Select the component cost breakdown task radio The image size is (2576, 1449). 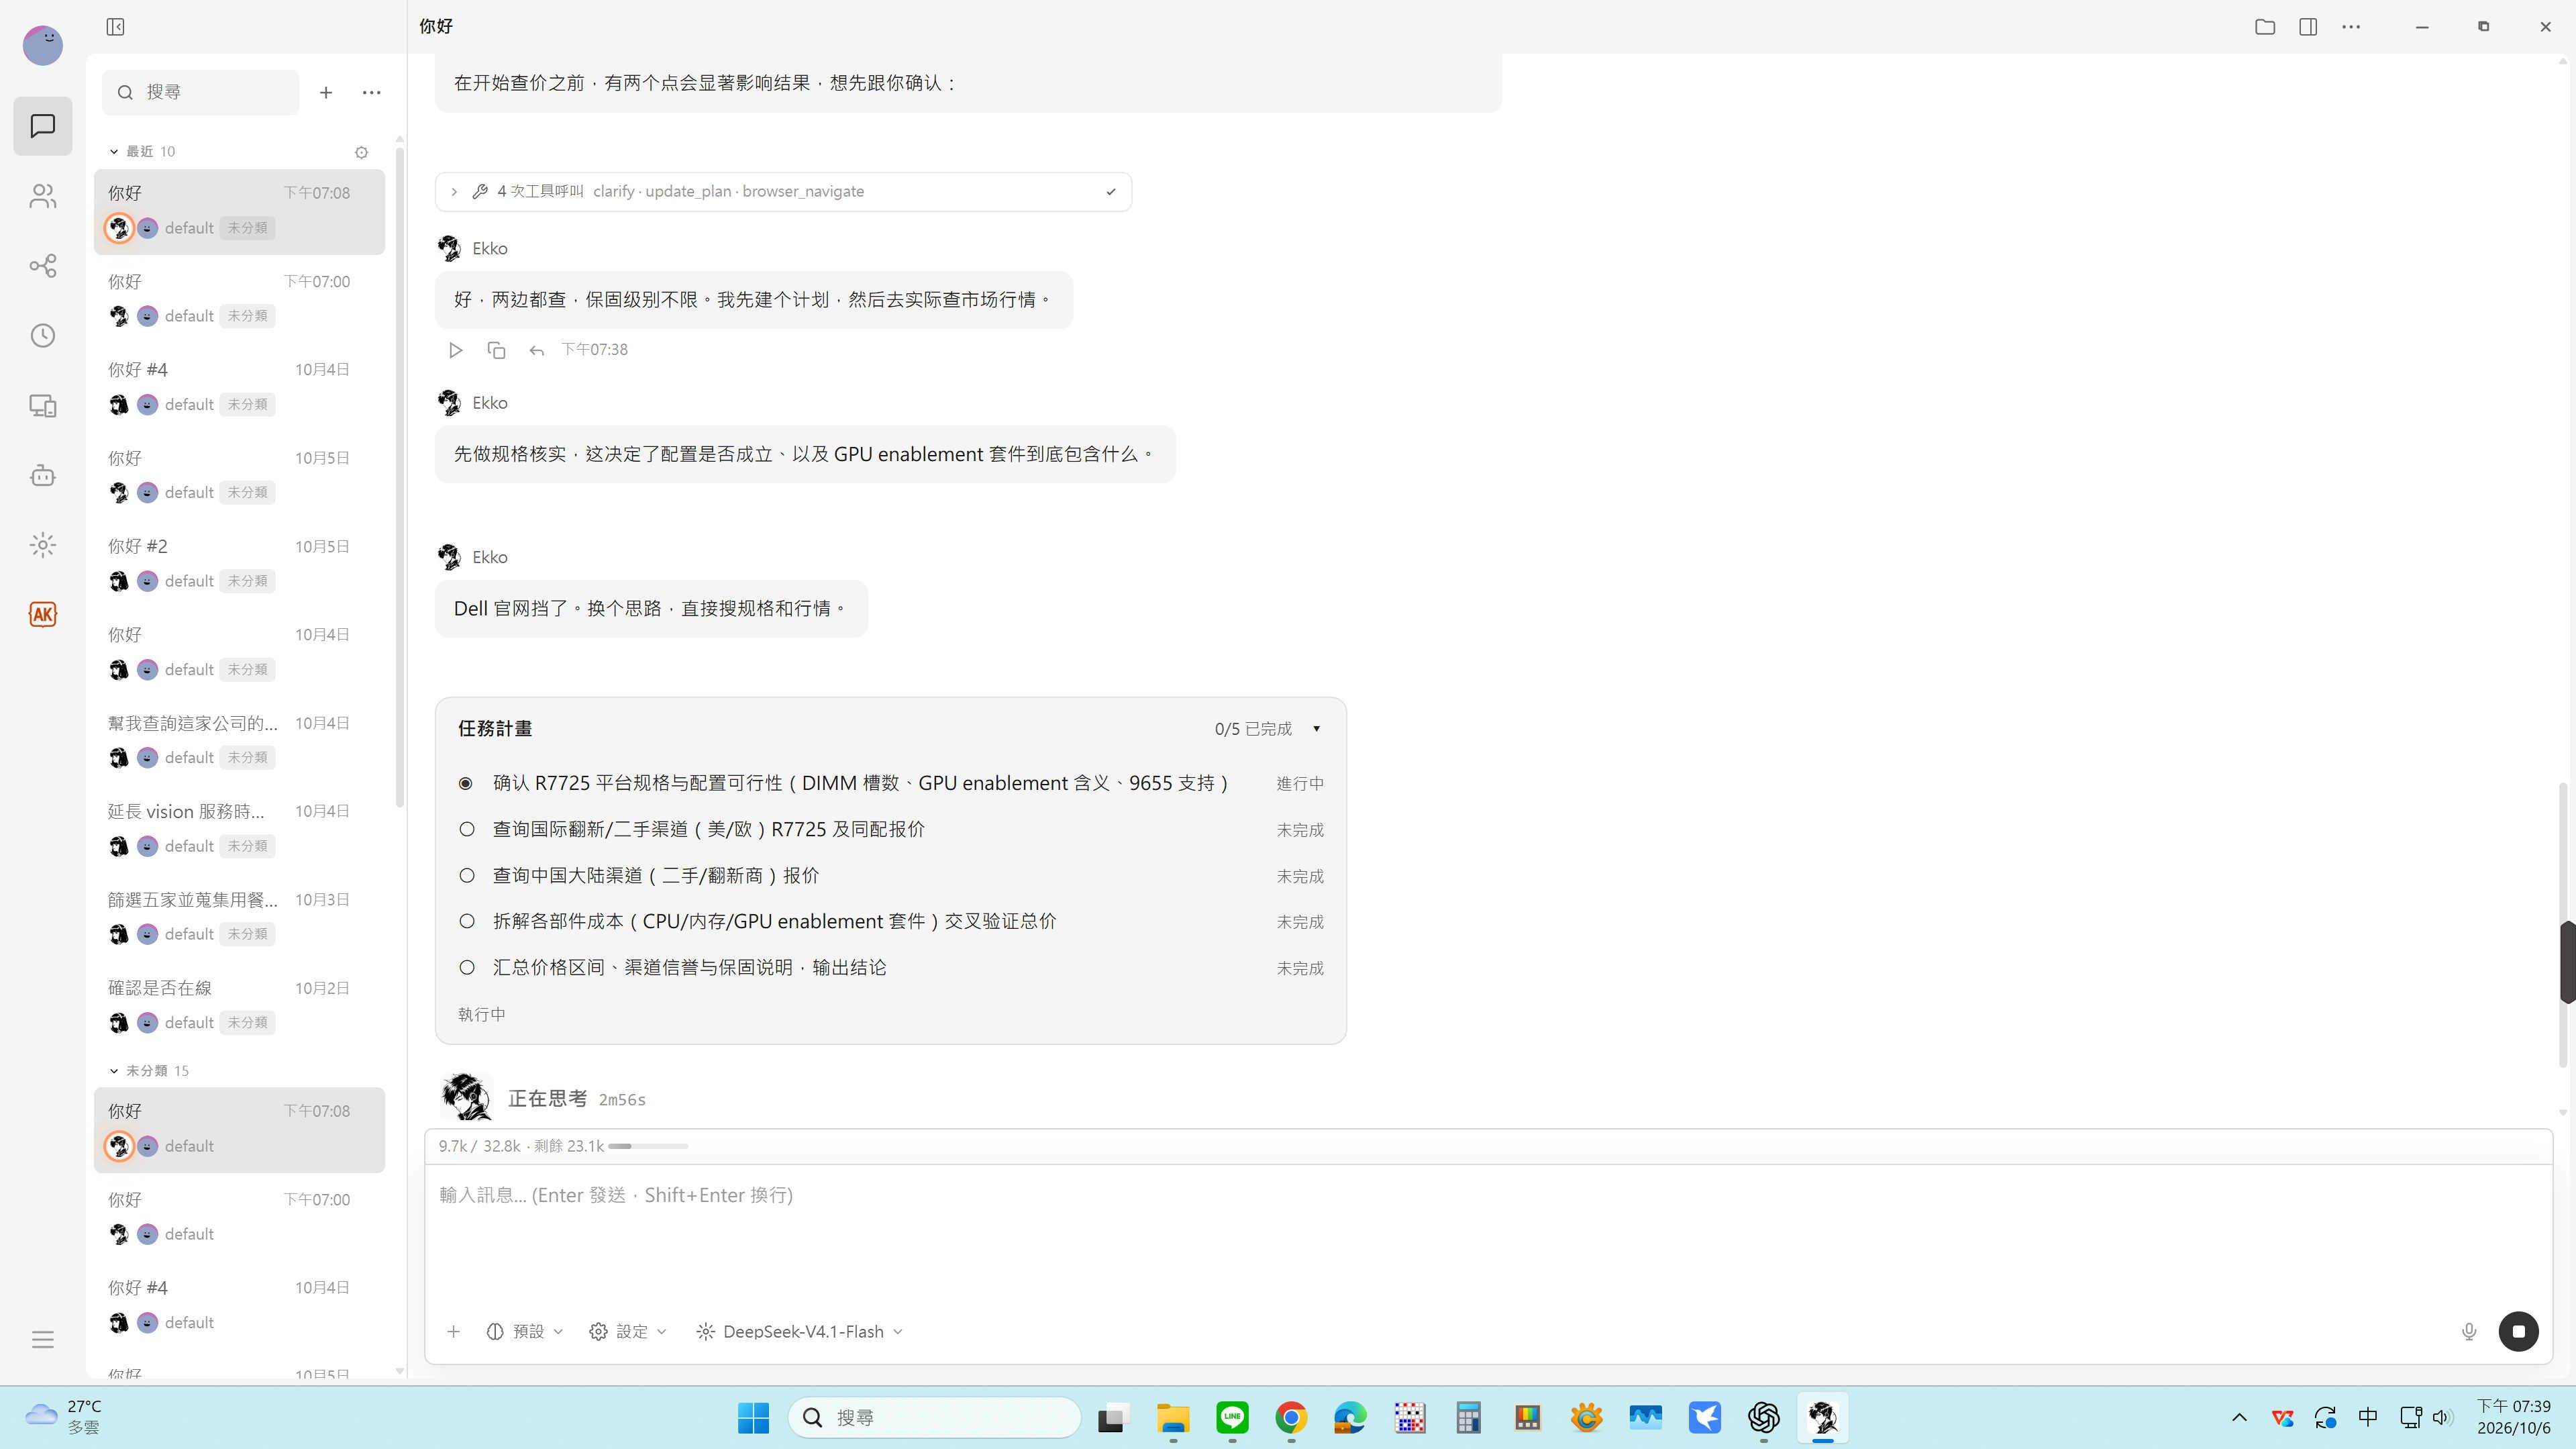(x=467, y=921)
